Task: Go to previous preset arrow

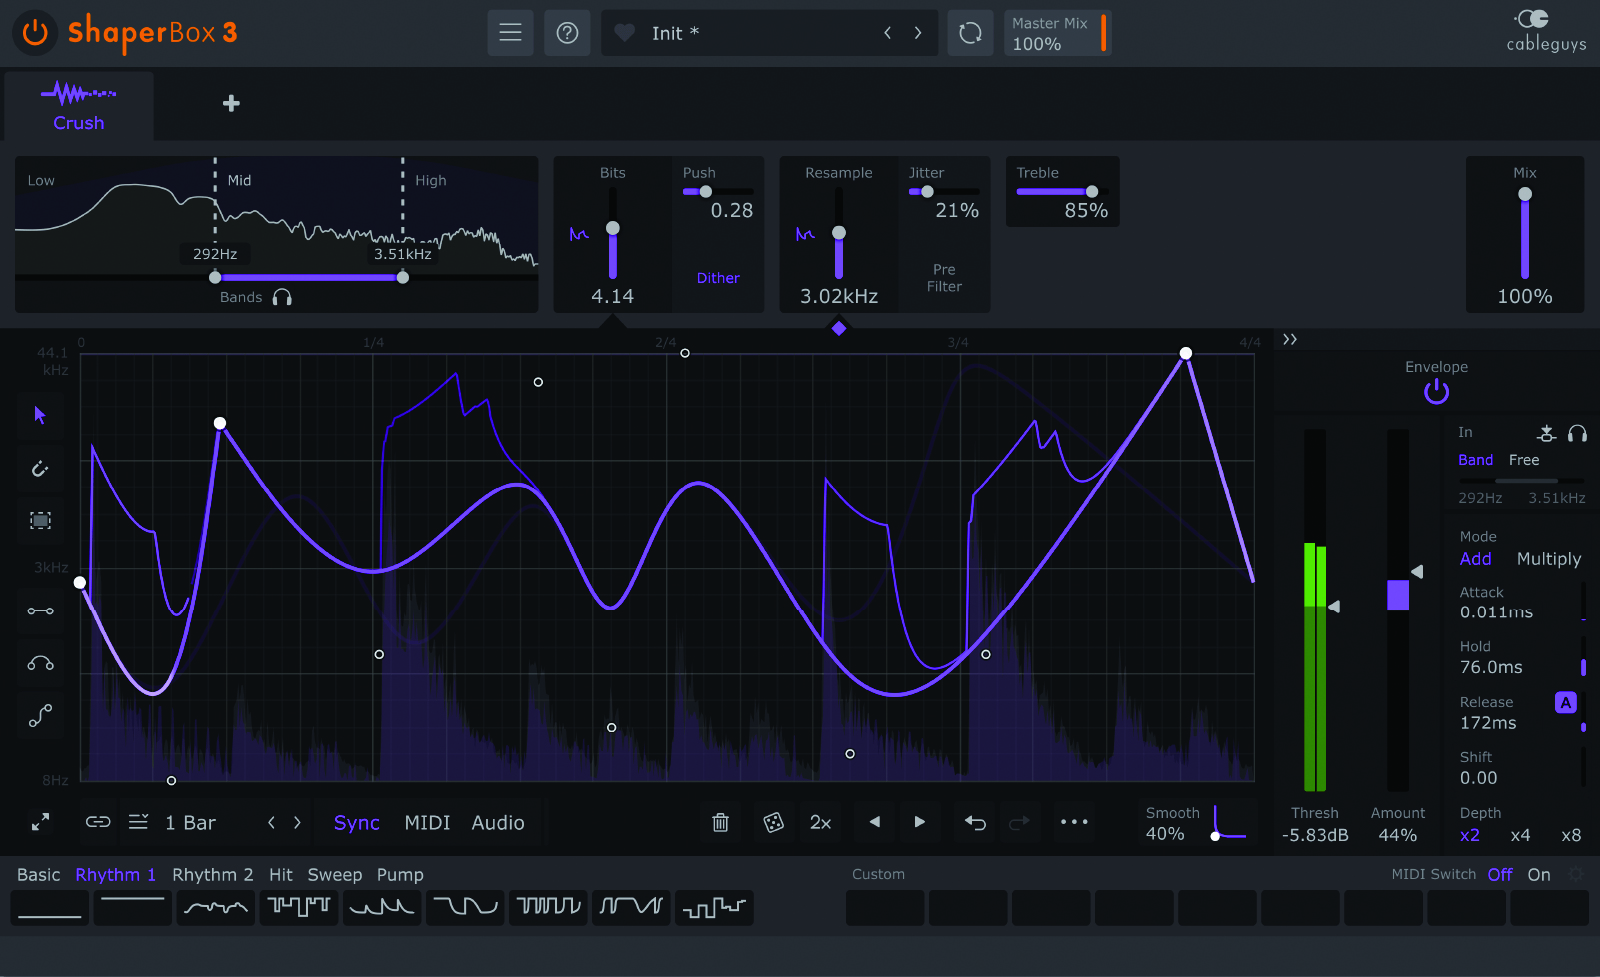Action: 887,33
